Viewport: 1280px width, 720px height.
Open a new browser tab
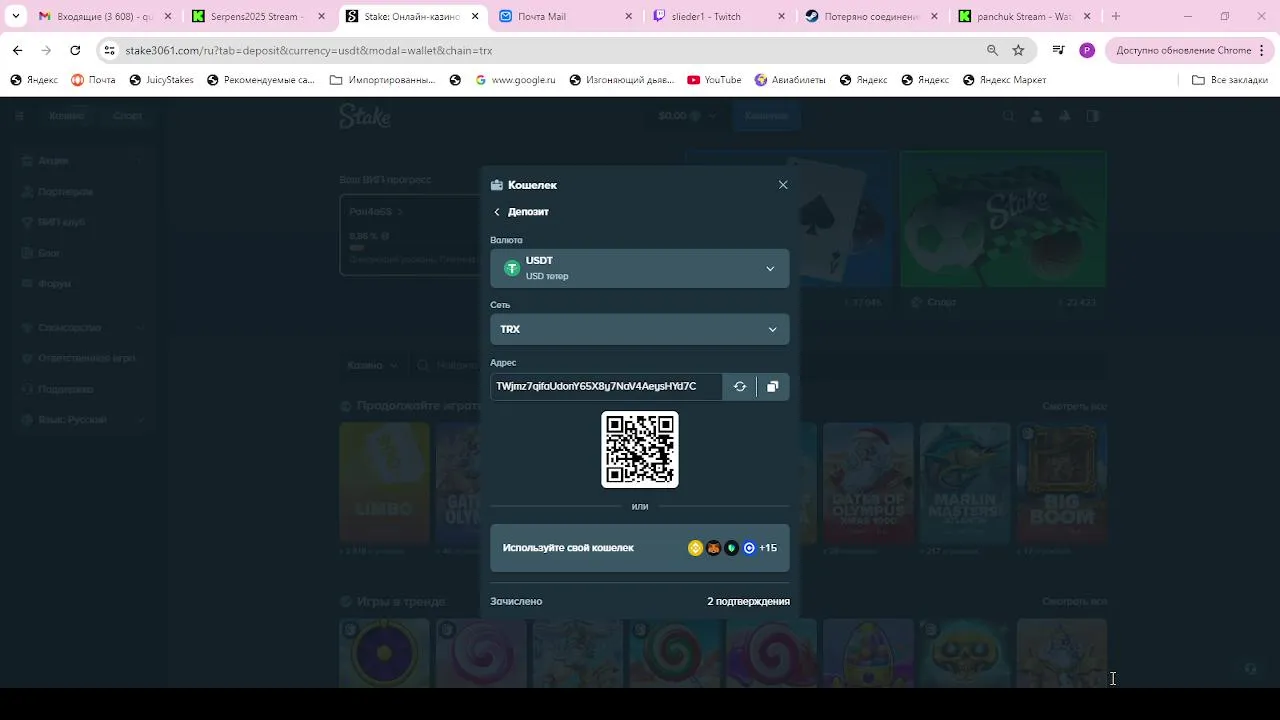click(x=1116, y=16)
